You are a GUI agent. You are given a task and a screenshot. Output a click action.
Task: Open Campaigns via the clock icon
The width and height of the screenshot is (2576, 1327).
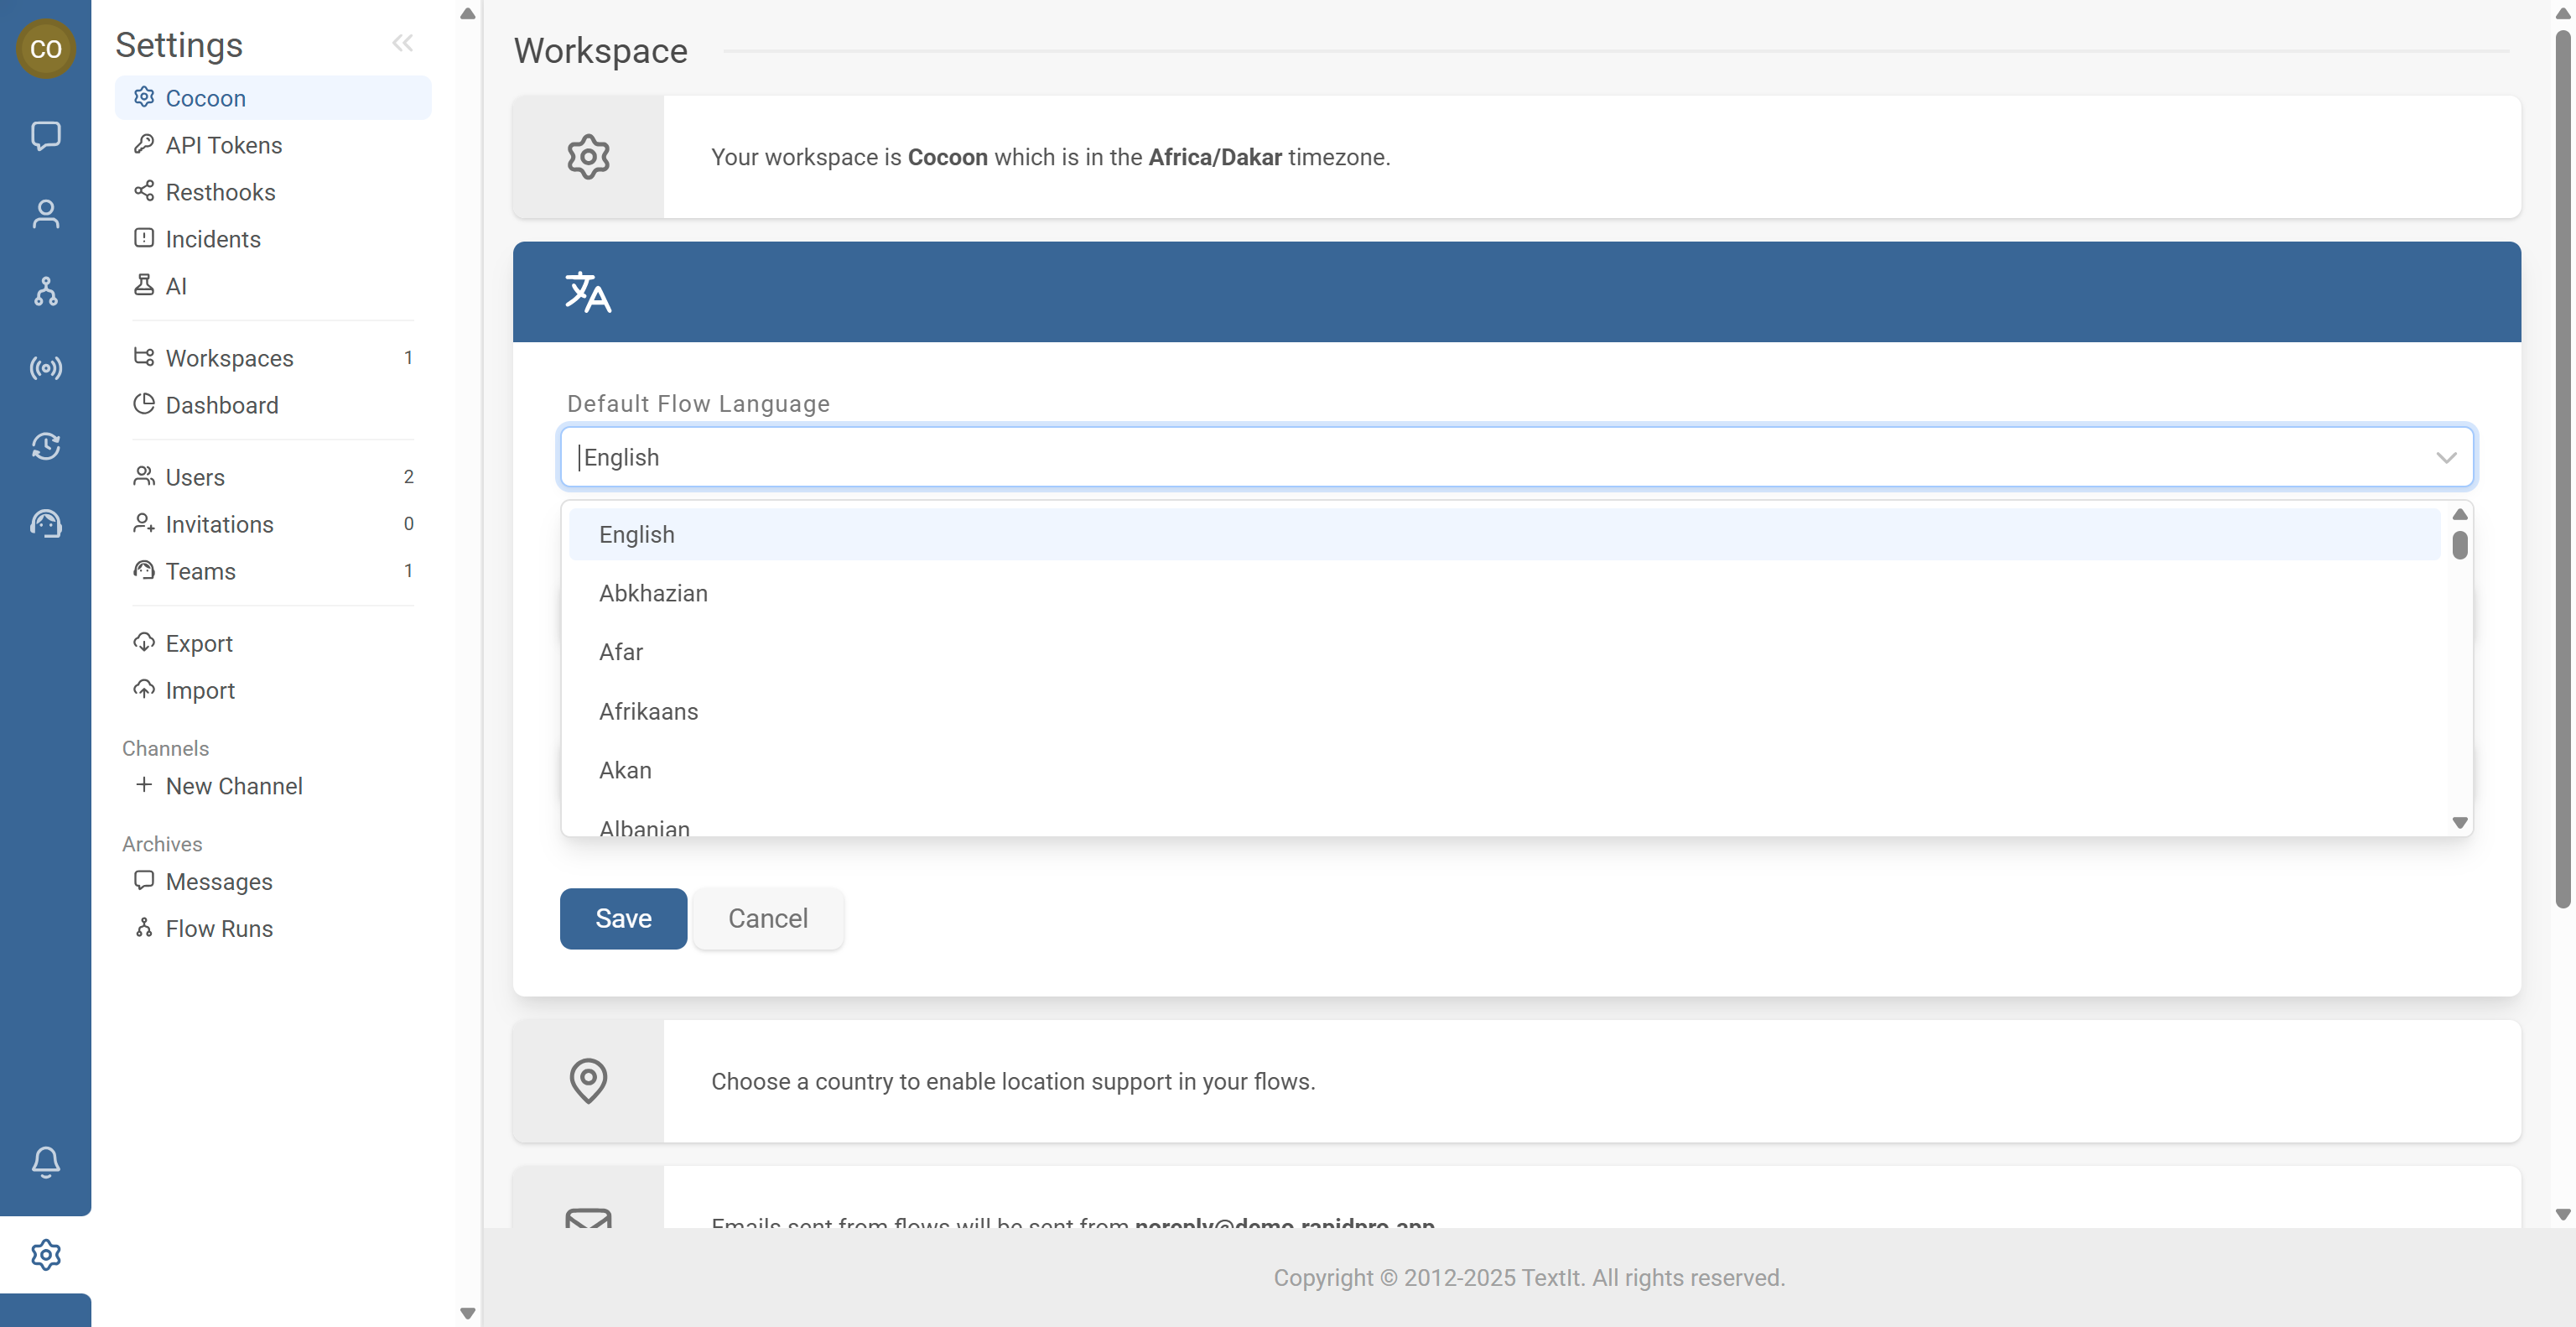pos(46,446)
